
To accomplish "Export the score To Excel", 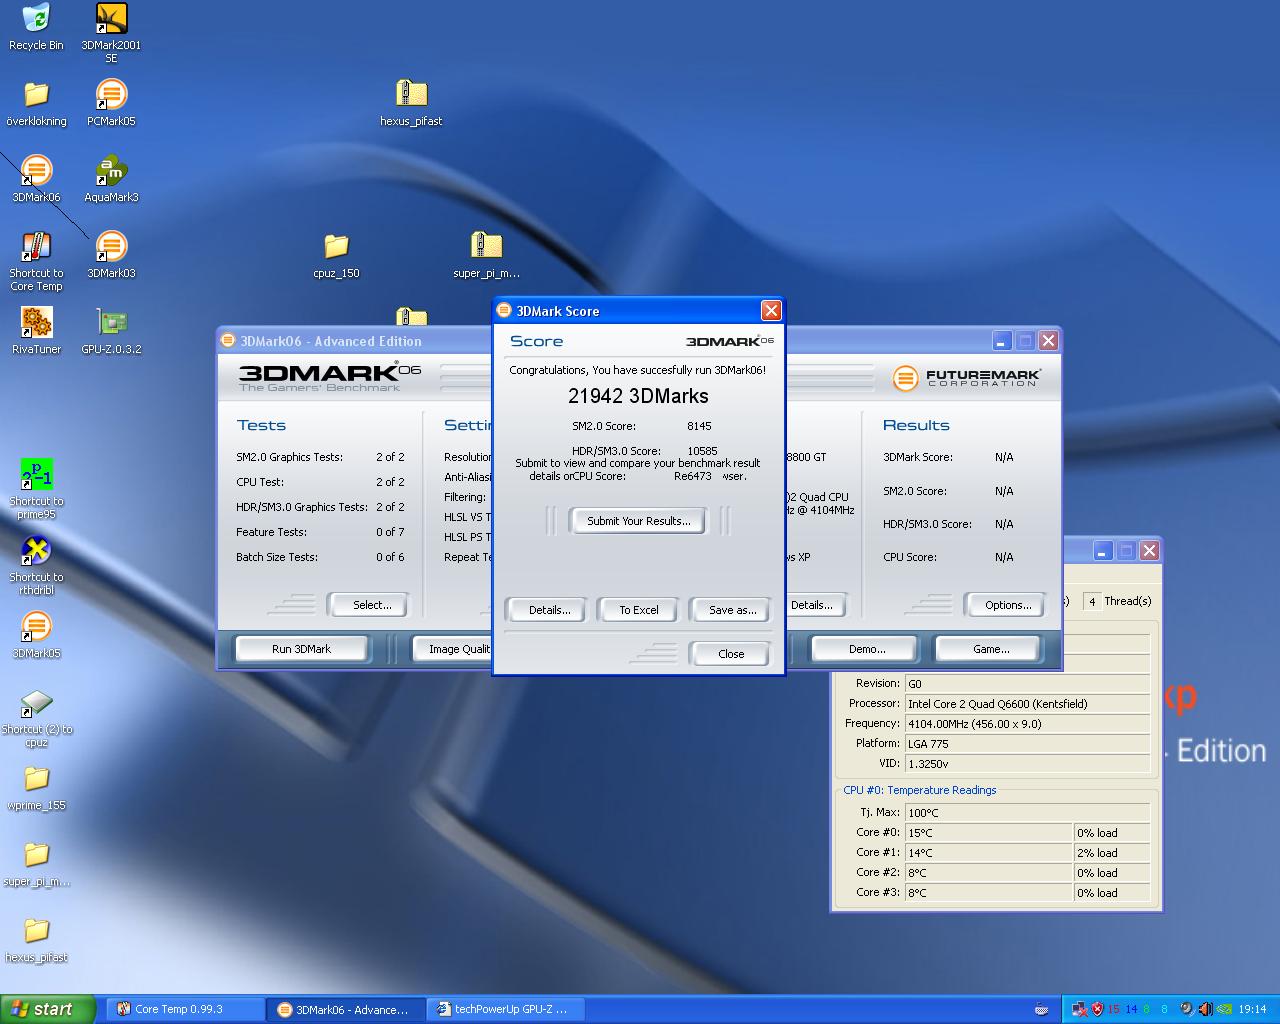I will click(638, 610).
